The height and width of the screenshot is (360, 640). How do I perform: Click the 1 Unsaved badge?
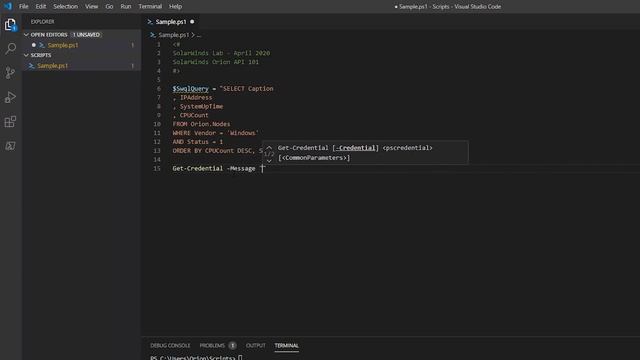[x=86, y=35]
